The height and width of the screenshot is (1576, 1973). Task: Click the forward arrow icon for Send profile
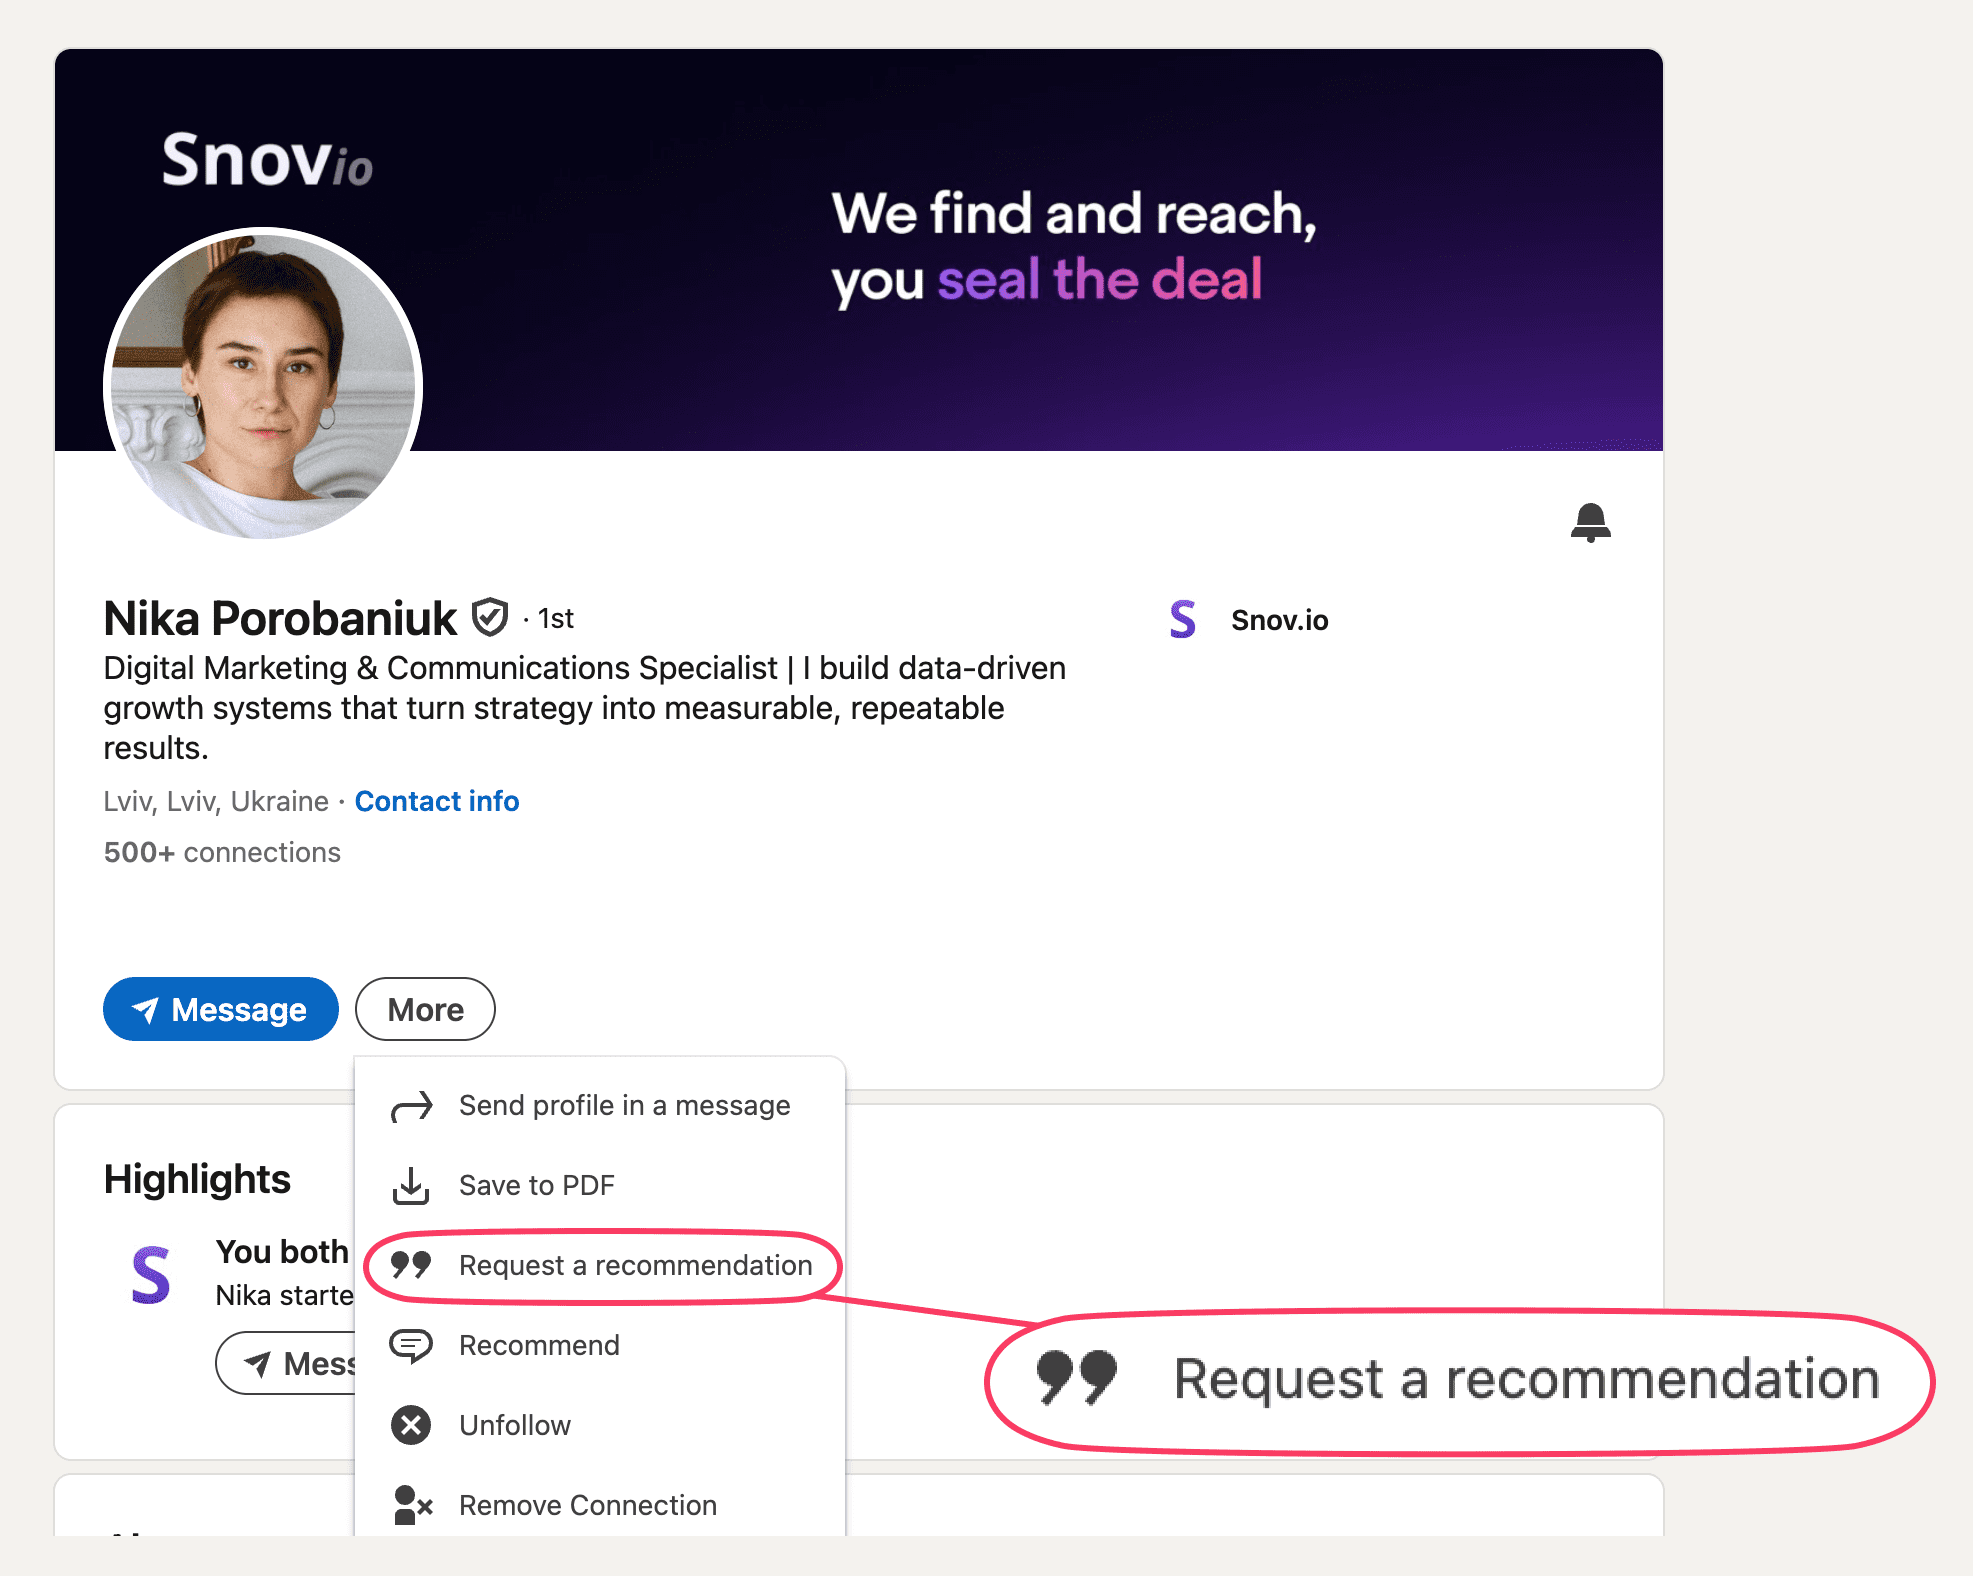(x=411, y=1106)
